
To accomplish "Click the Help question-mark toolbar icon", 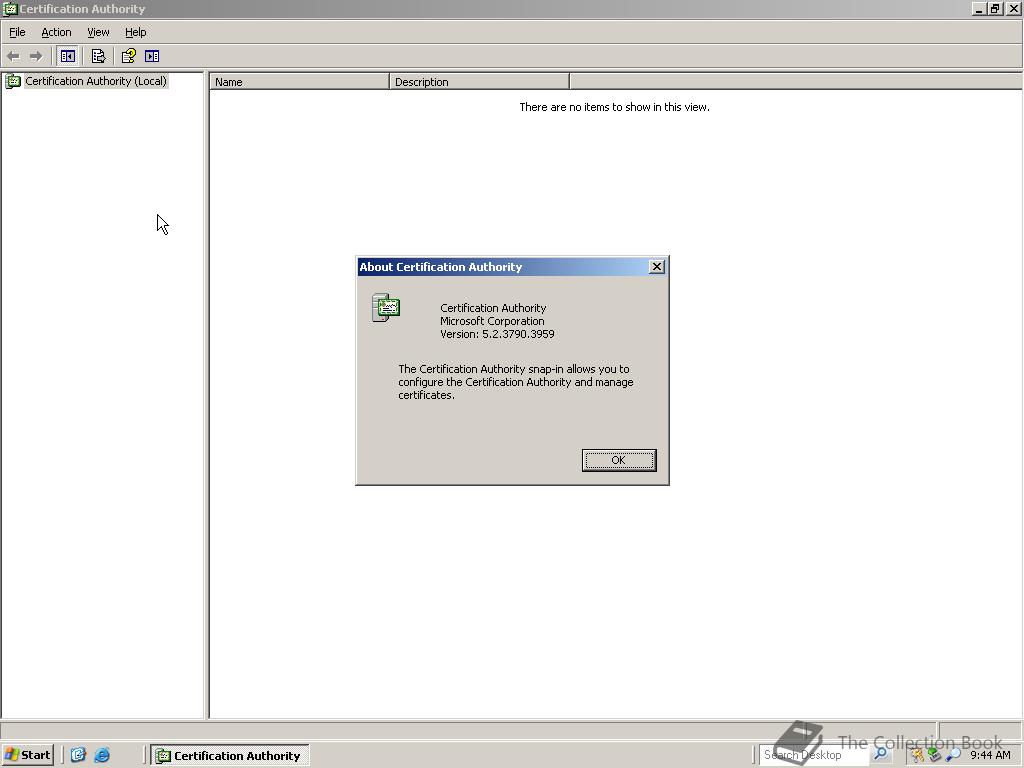I will point(129,56).
